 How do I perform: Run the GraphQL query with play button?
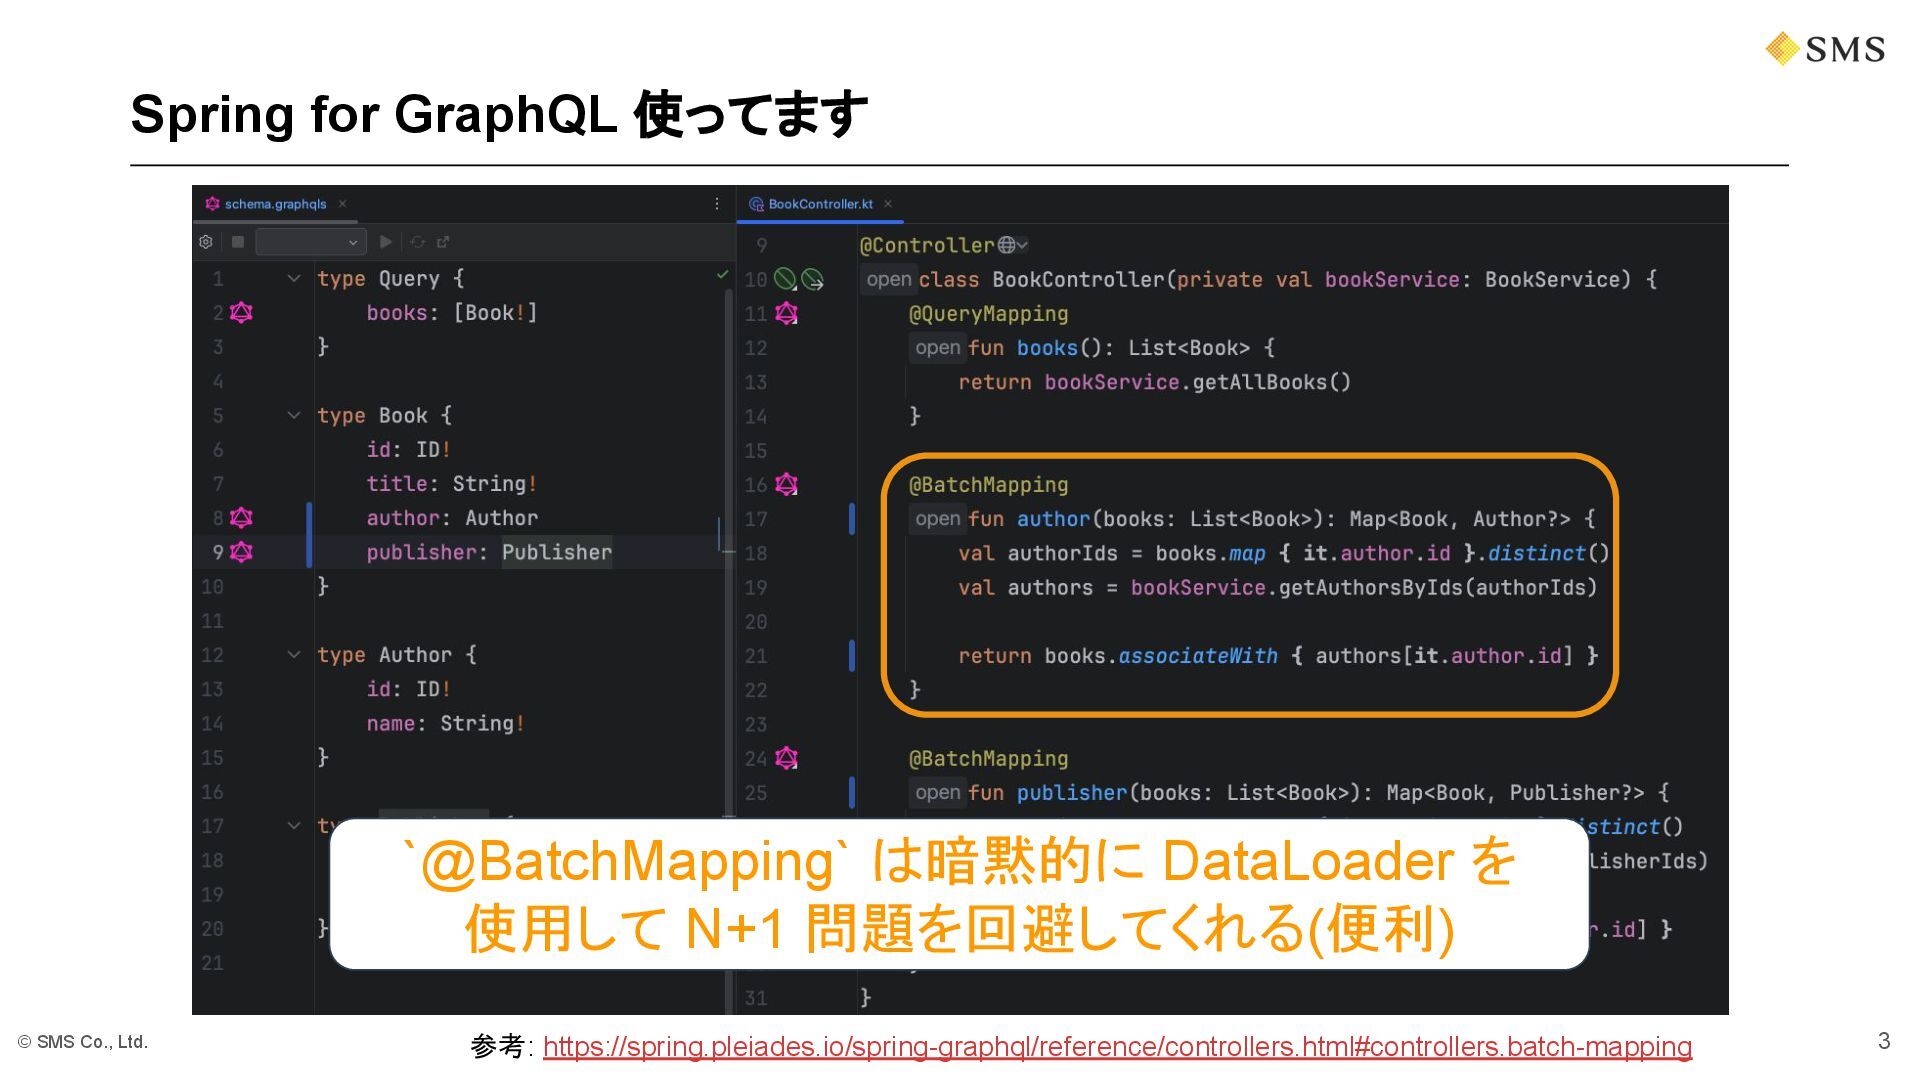(x=386, y=242)
